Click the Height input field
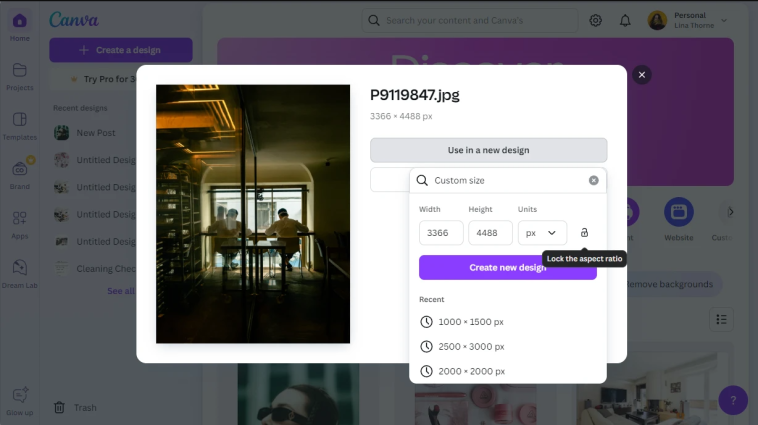Image resolution: width=758 pixels, height=425 pixels. point(490,233)
